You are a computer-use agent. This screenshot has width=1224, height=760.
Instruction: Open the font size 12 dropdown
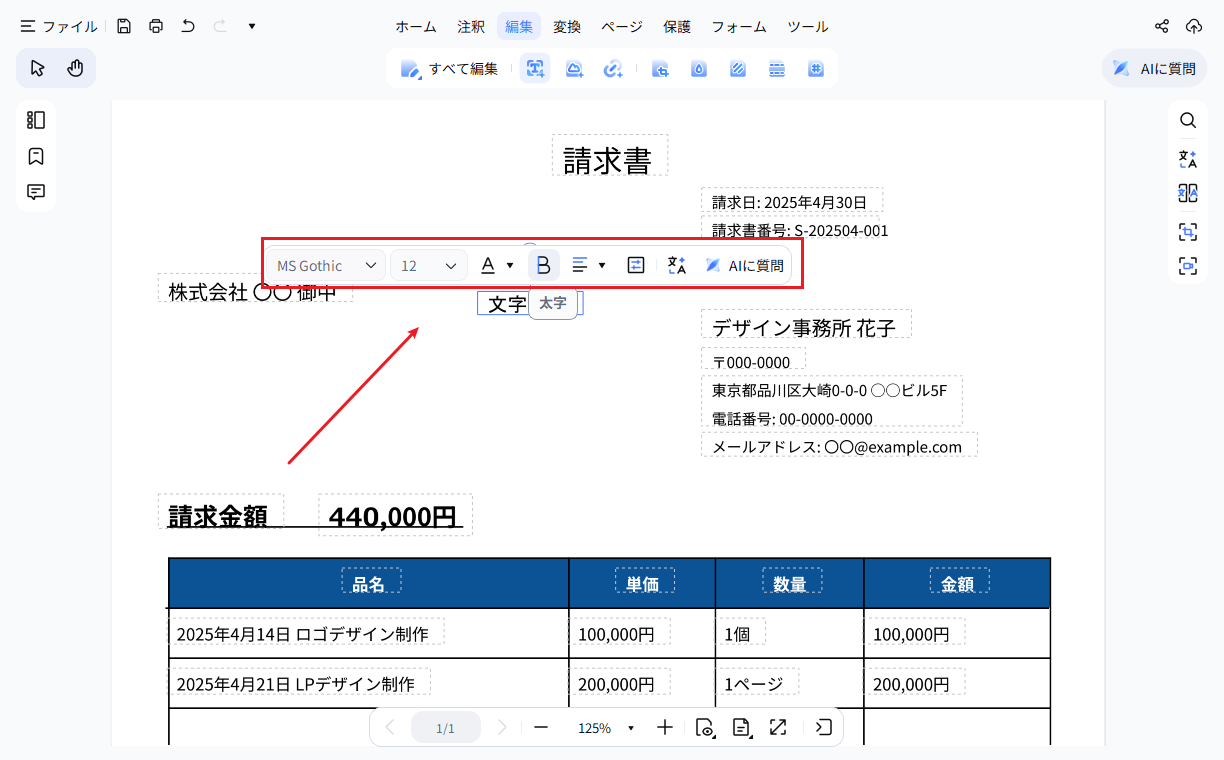[x=429, y=265]
